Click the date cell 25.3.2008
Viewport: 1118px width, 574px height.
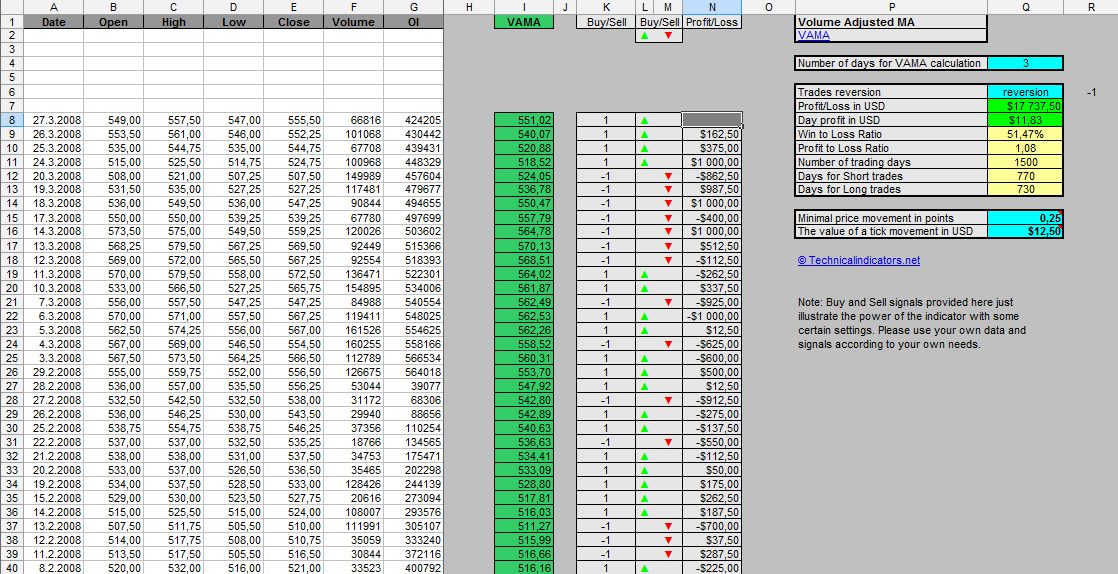pos(53,148)
